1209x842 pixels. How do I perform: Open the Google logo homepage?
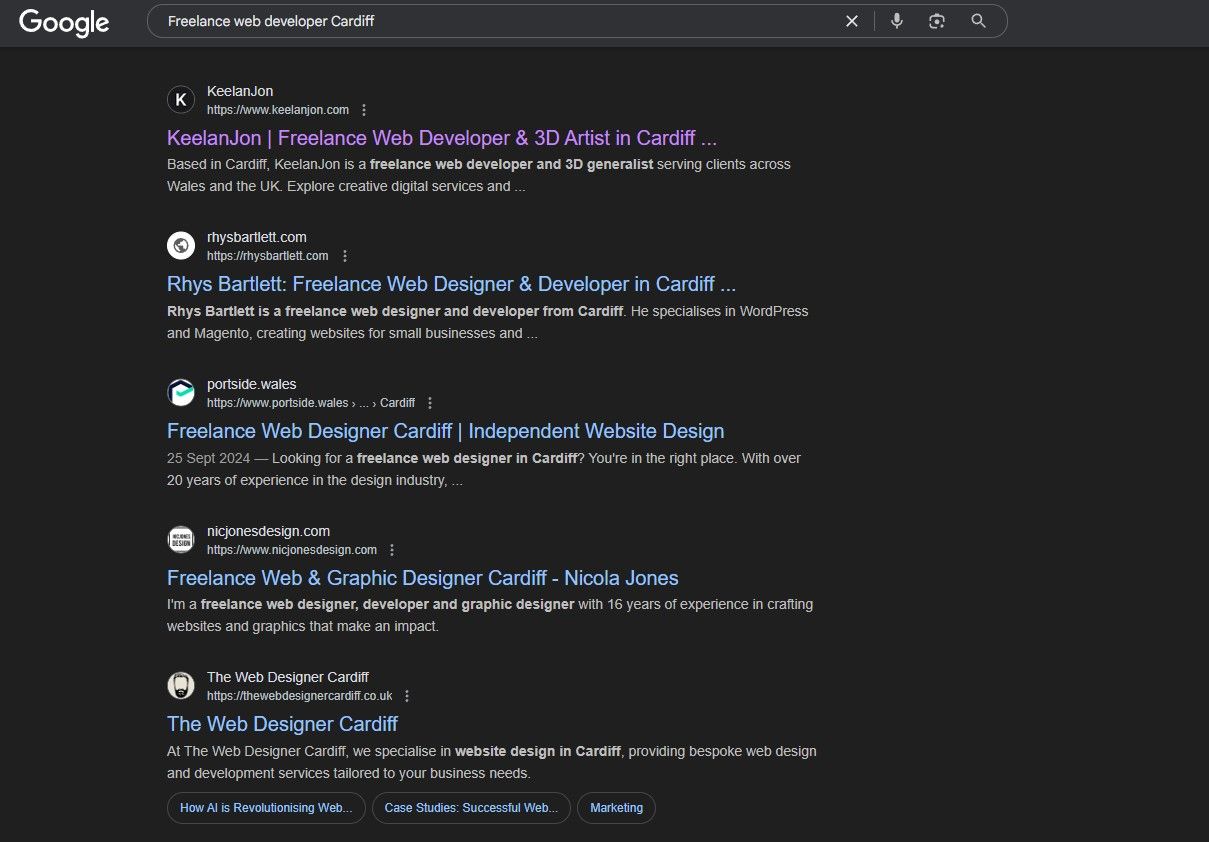[64, 22]
